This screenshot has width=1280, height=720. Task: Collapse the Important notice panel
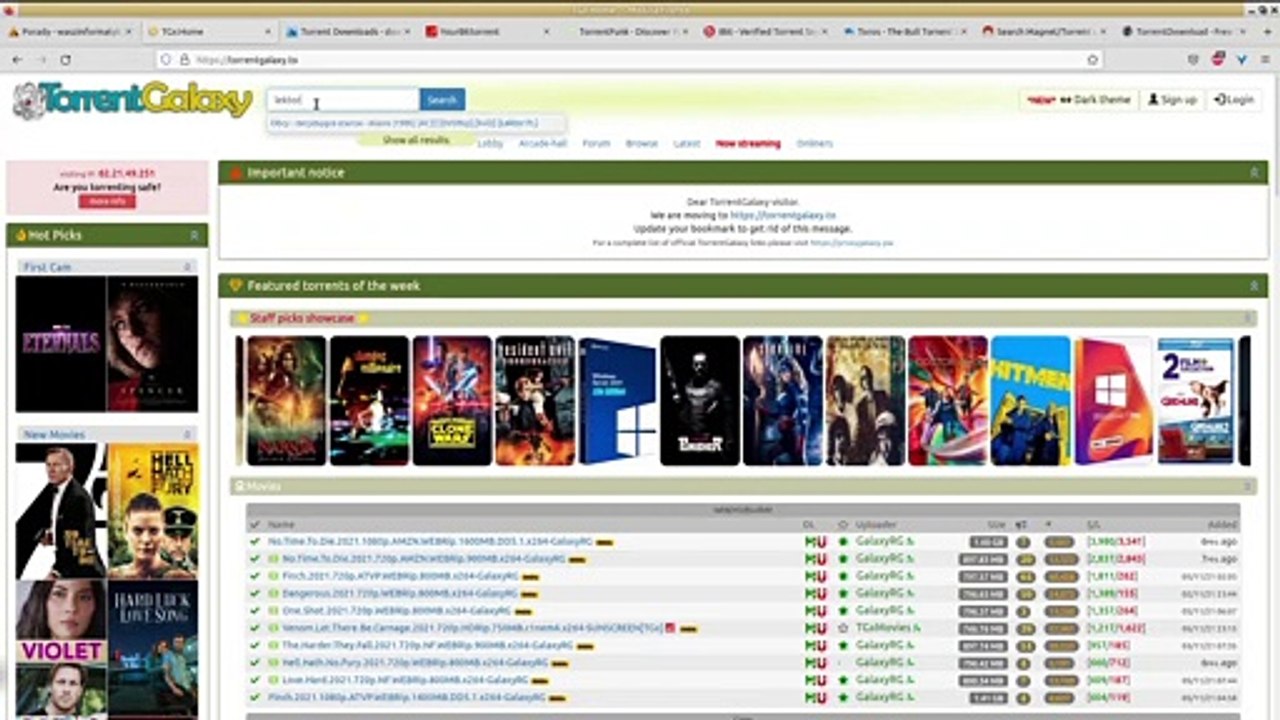(1254, 173)
